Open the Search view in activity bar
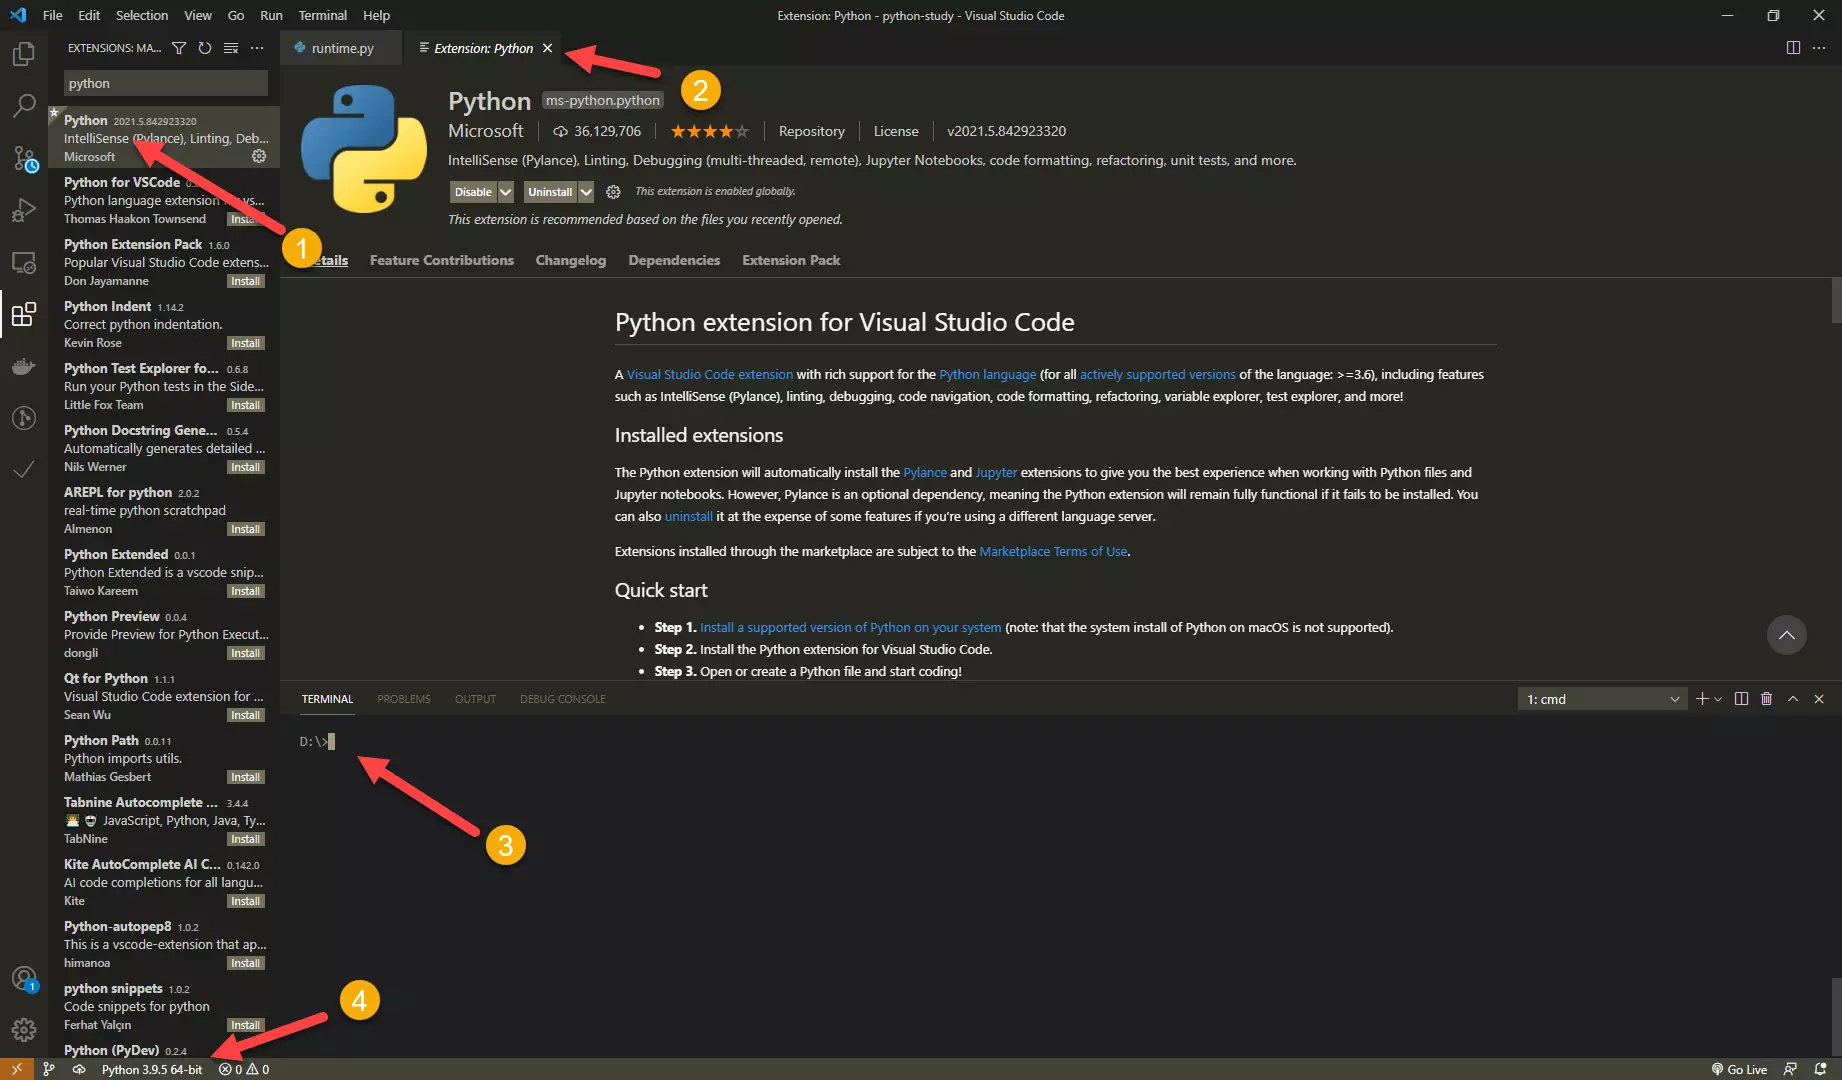This screenshot has height=1080, width=1842. tap(24, 106)
